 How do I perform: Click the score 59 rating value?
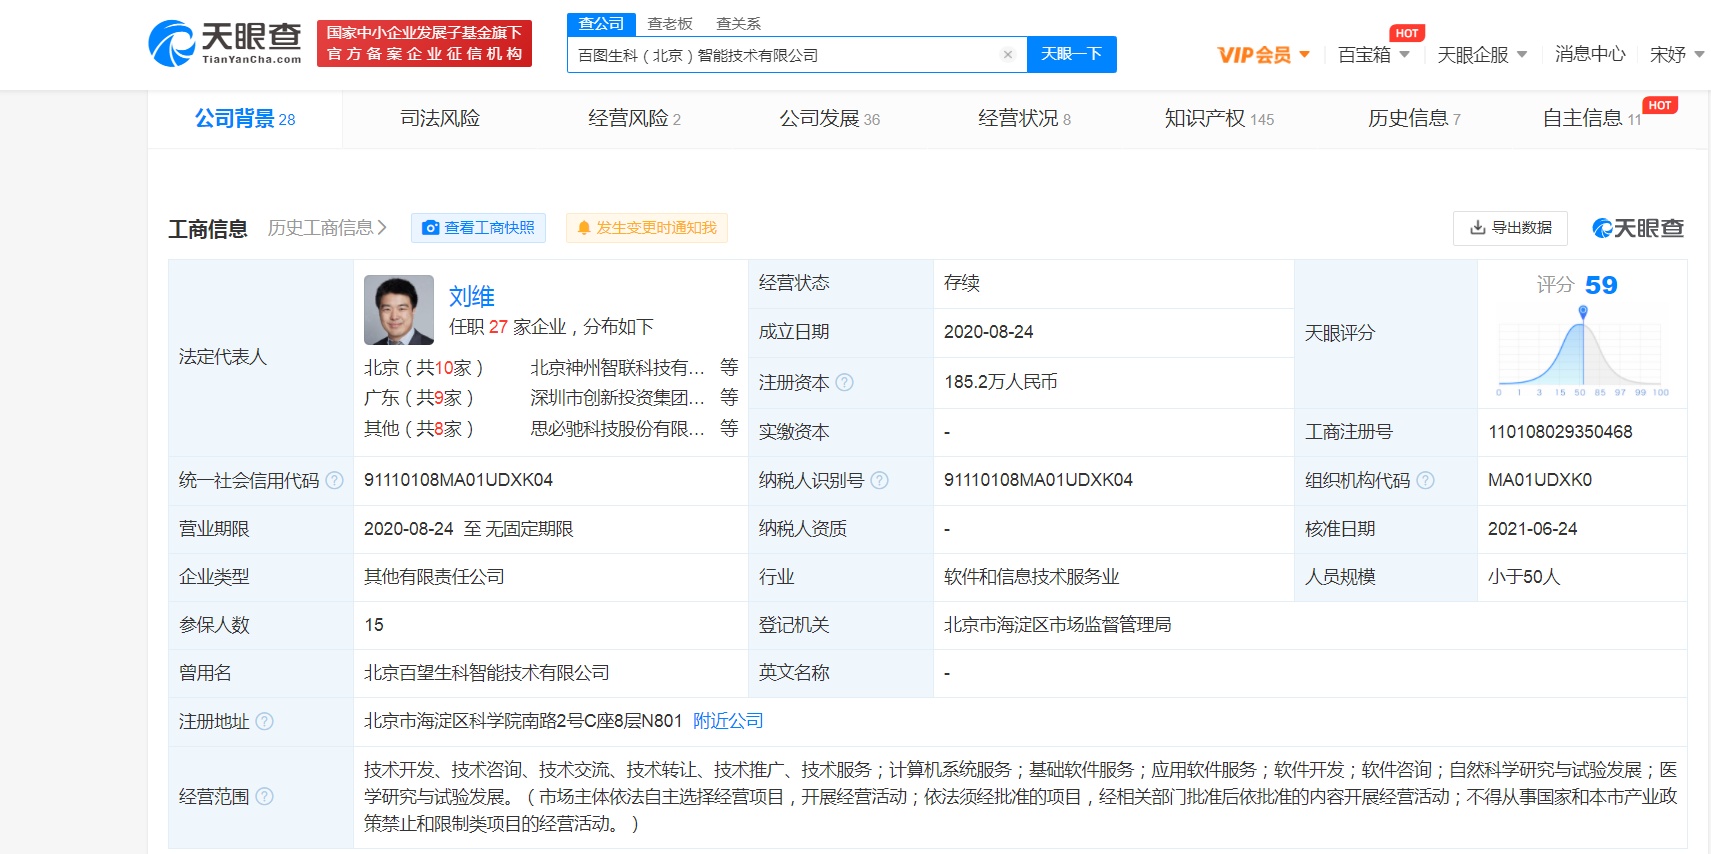point(1601,285)
